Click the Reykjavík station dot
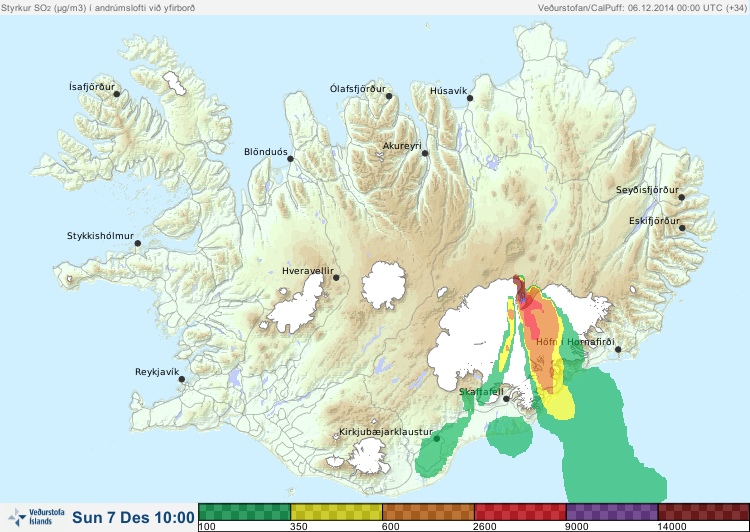This screenshot has height=532, width=750. click(182, 379)
